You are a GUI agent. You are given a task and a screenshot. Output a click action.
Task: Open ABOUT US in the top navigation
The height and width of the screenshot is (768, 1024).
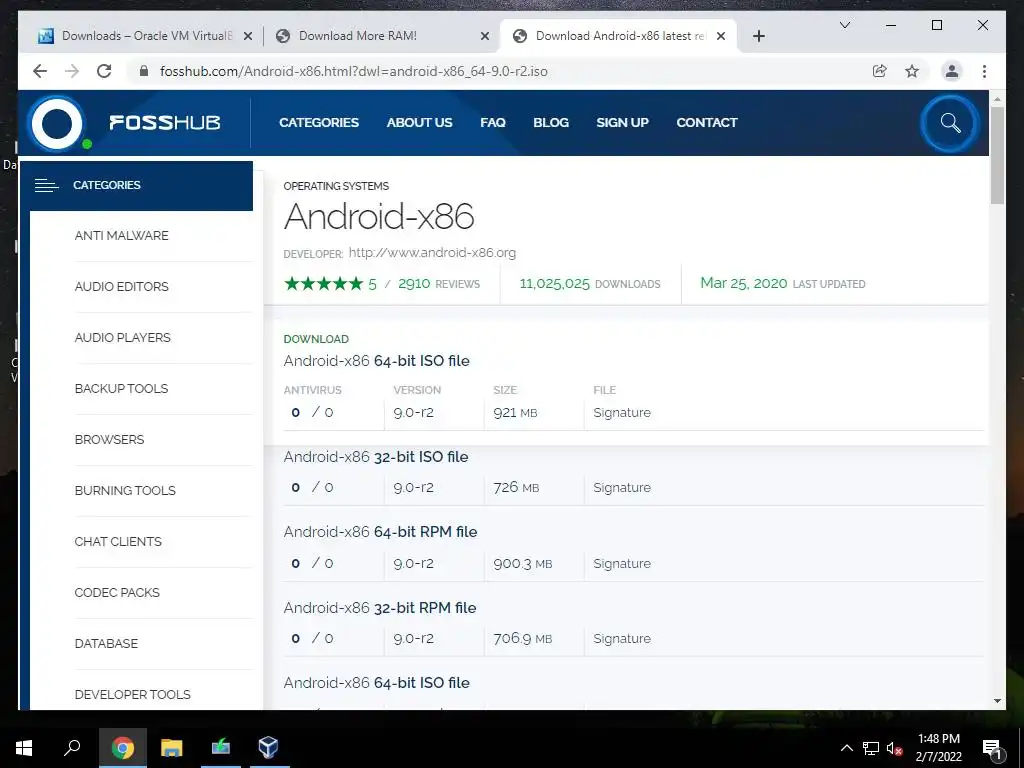tap(419, 123)
